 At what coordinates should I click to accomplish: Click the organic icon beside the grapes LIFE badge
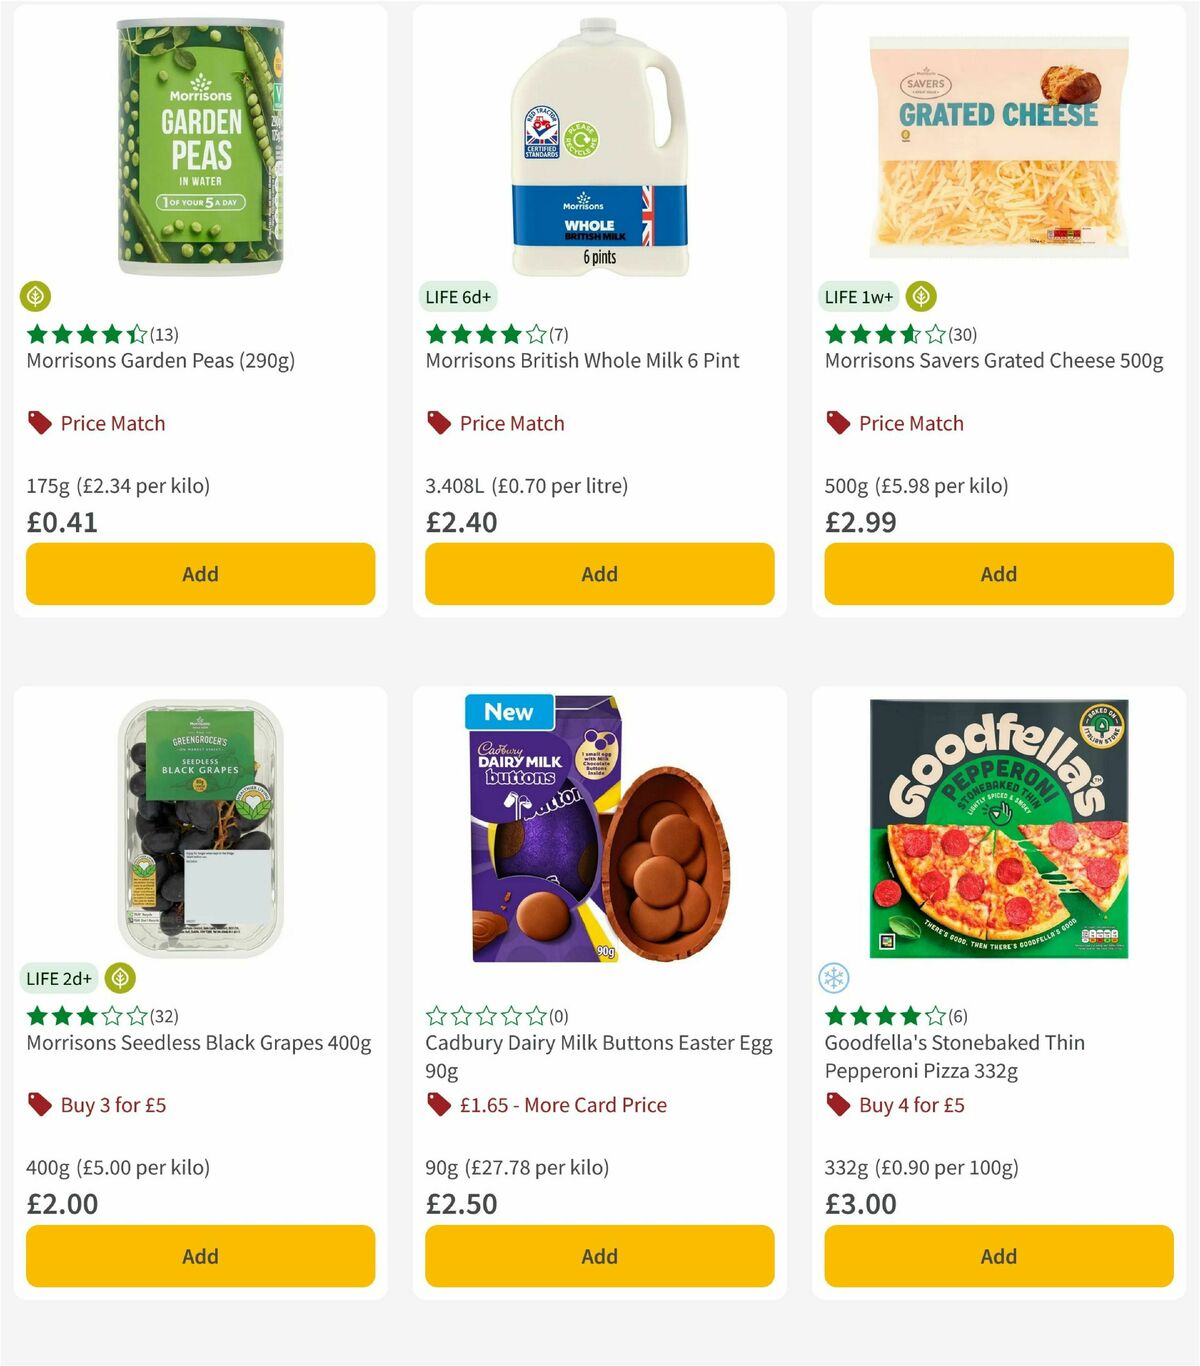pyautogui.click(x=120, y=979)
